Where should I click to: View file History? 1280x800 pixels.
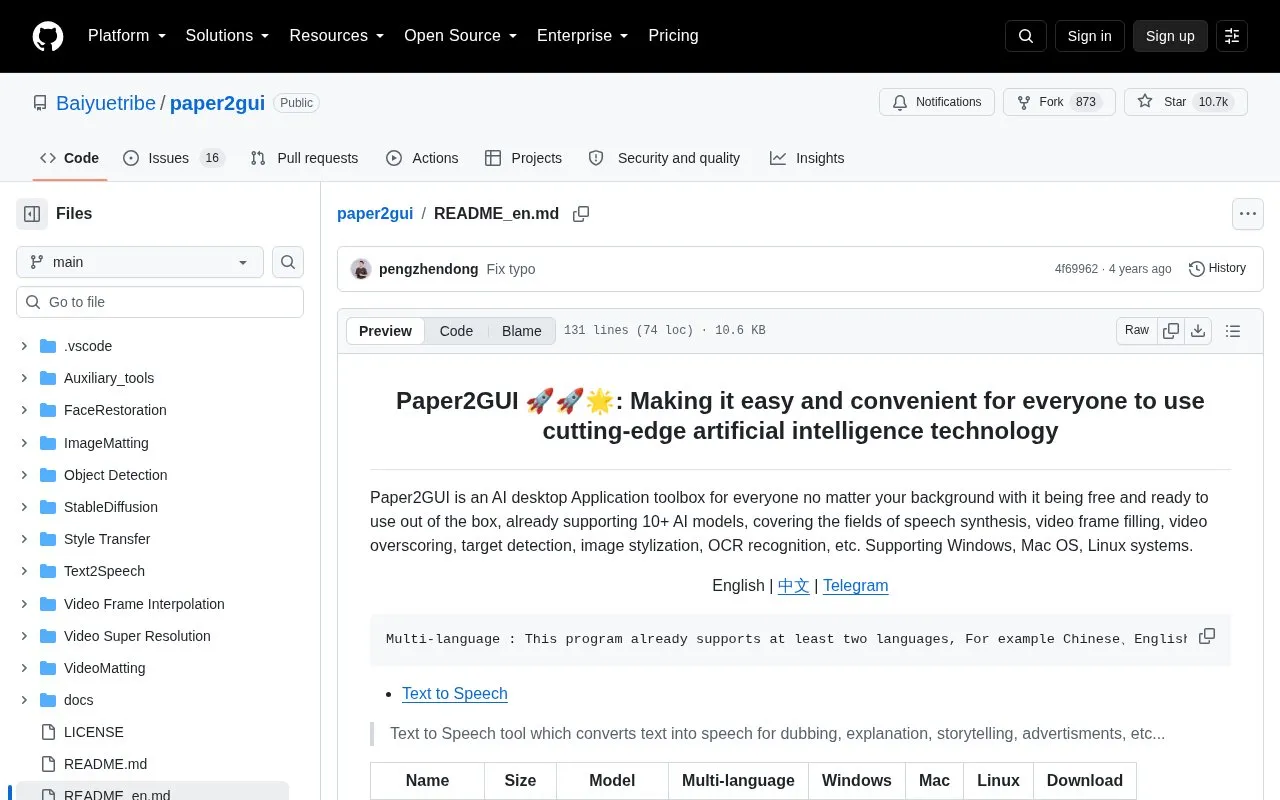click(x=1217, y=268)
